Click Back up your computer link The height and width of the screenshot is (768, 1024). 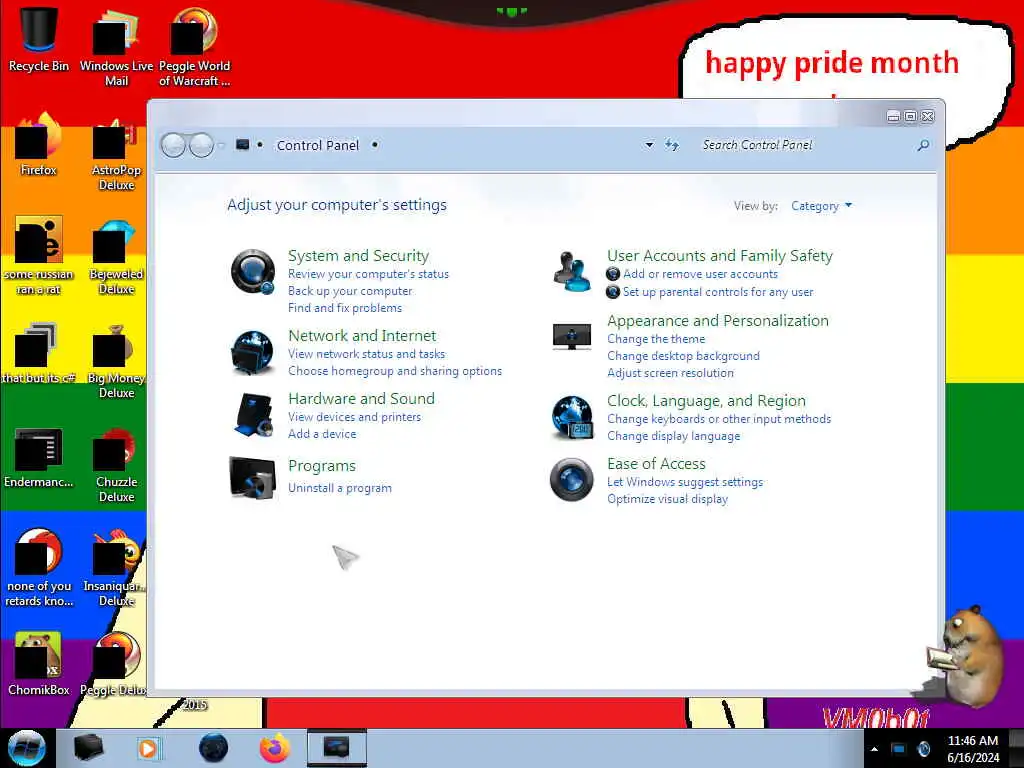[350, 291]
